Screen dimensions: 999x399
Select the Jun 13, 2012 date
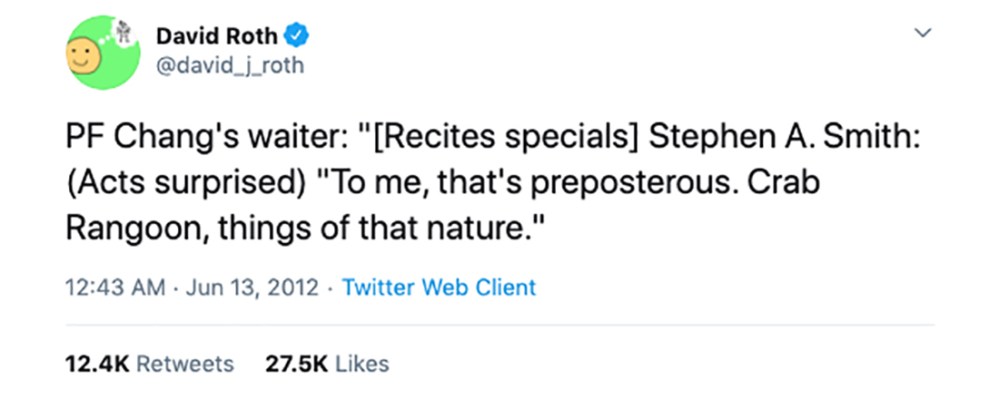click(x=252, y=287)
